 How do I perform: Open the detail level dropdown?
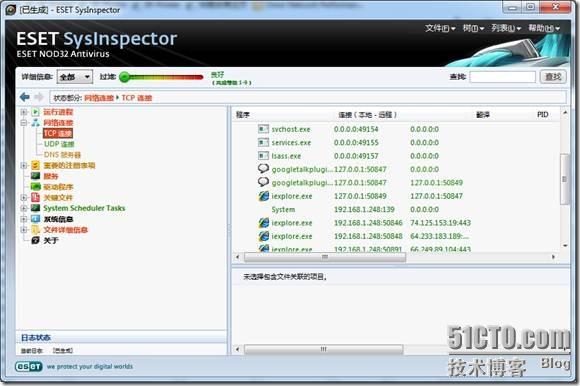(74, 77)
